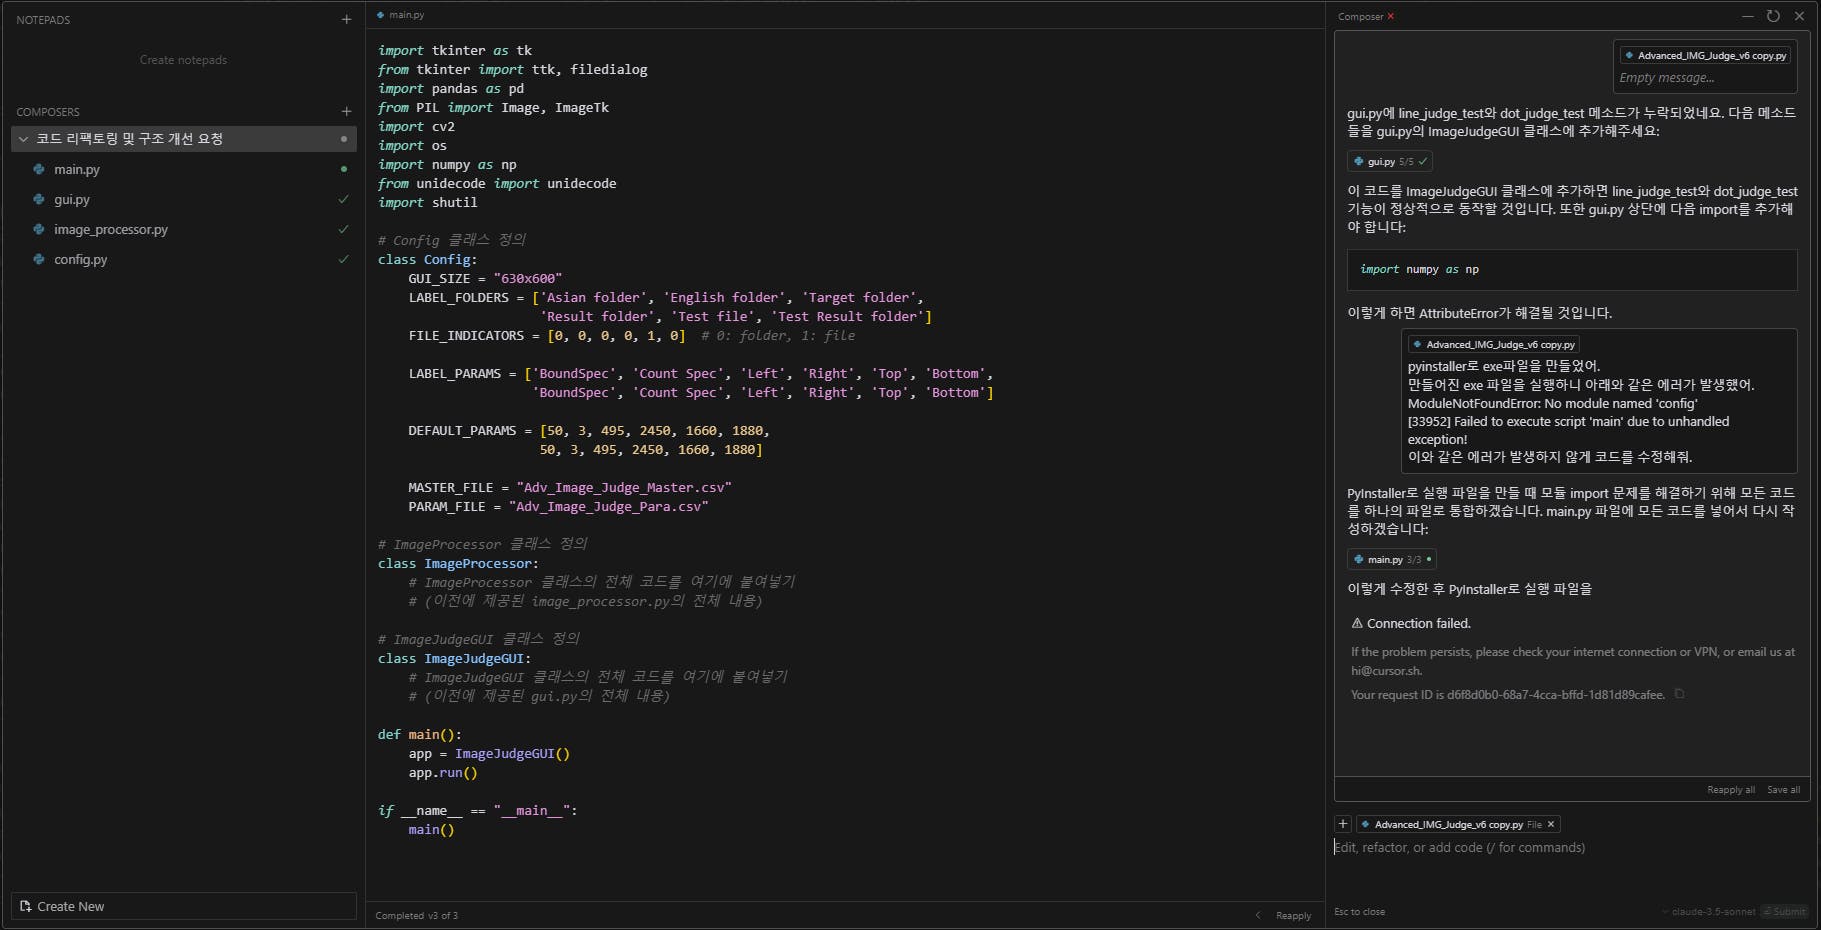The width and height of the screenshot is (1821, 930).
Task: Click the COMPOSERS section header
Action: [48, 111]
